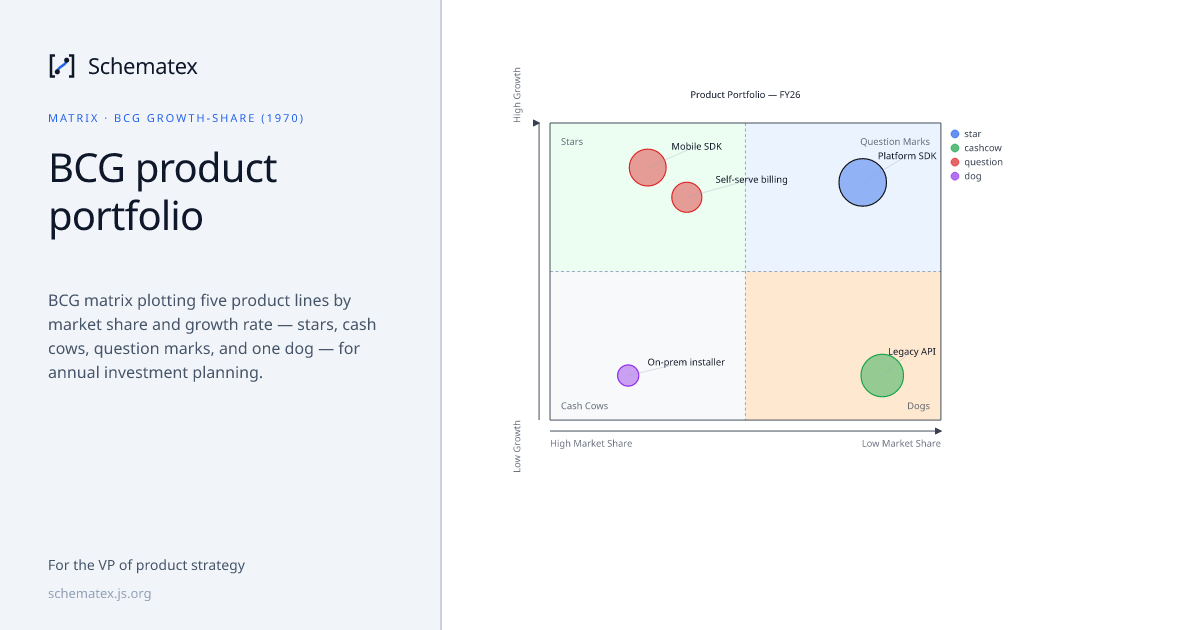Click the 'Self-serve billing' data label
The height and width of the screenshot is (630, 1200).
[751, 180]
